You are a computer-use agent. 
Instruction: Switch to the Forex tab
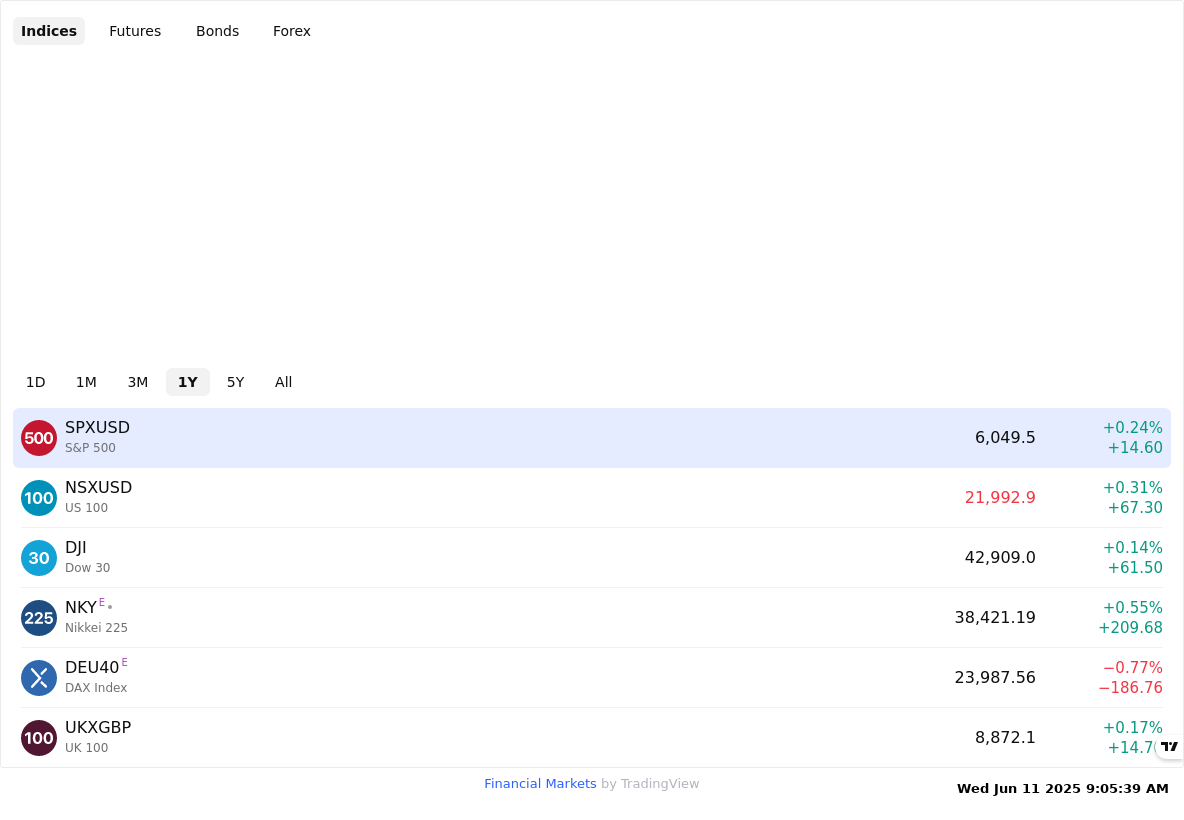click(291, 31)
